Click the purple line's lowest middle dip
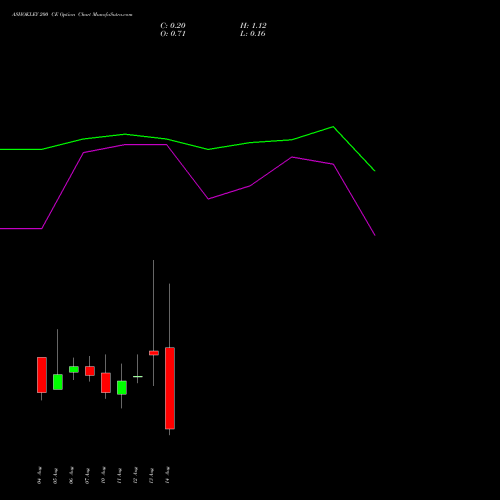 [208, 199]
